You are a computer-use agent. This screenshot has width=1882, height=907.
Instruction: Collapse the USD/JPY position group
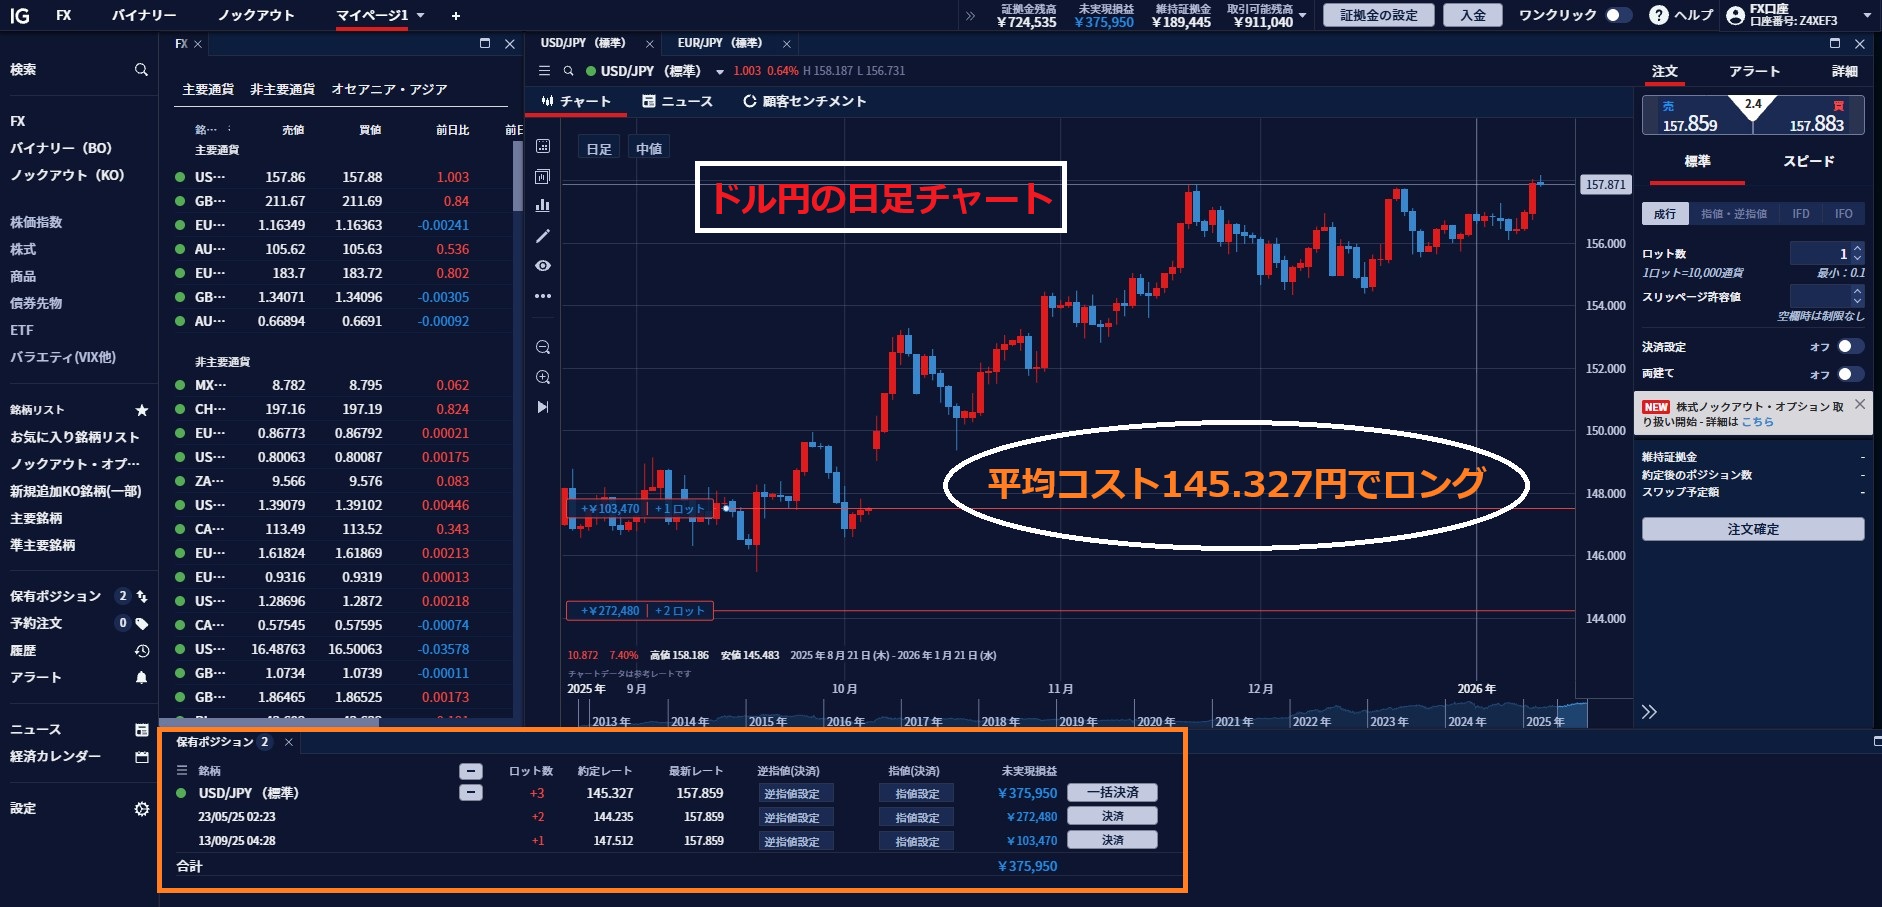470,793
